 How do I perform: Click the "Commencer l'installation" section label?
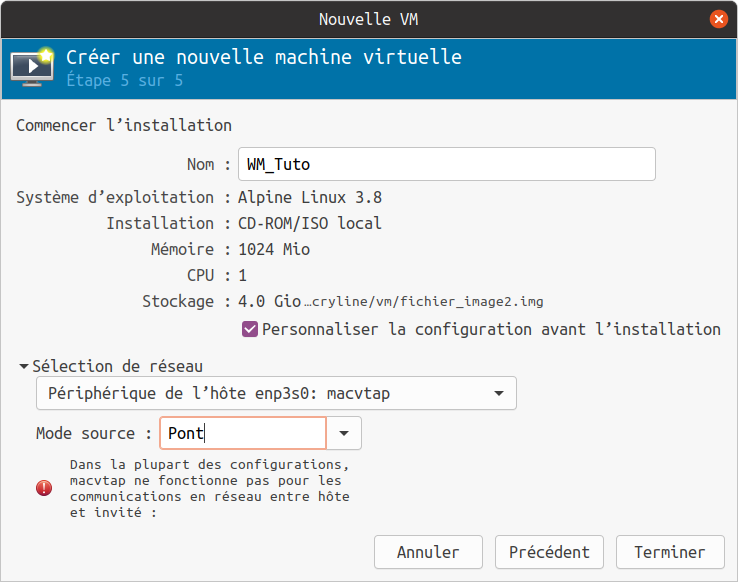pos(124,125)
